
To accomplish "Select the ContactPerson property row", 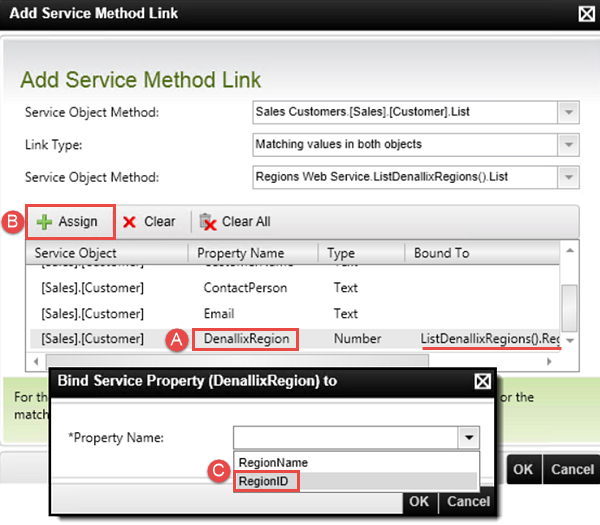I will (294, 288).
